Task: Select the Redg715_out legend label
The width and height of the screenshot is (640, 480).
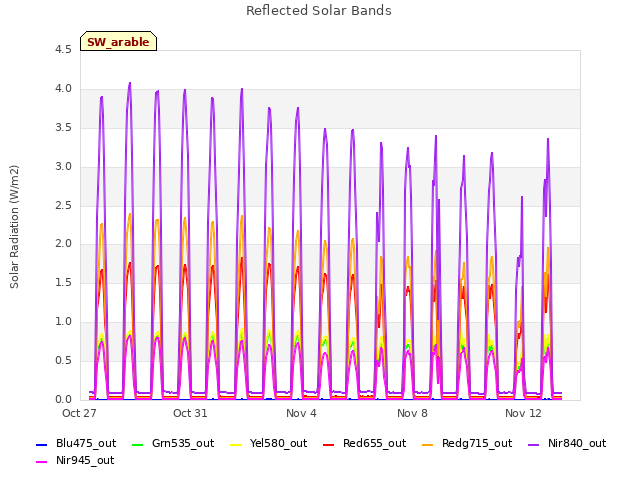Action: pyautogui.click(x=477, y=444)
